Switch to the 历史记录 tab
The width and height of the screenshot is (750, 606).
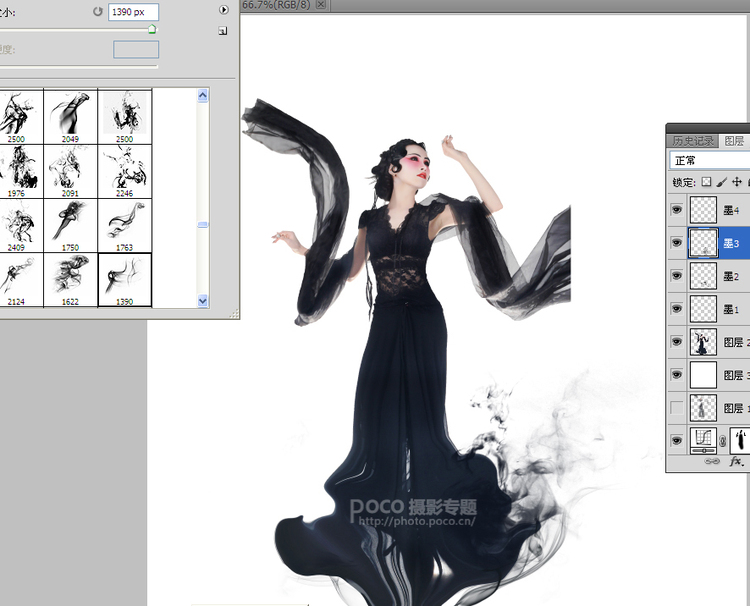[x=693, y=141]
